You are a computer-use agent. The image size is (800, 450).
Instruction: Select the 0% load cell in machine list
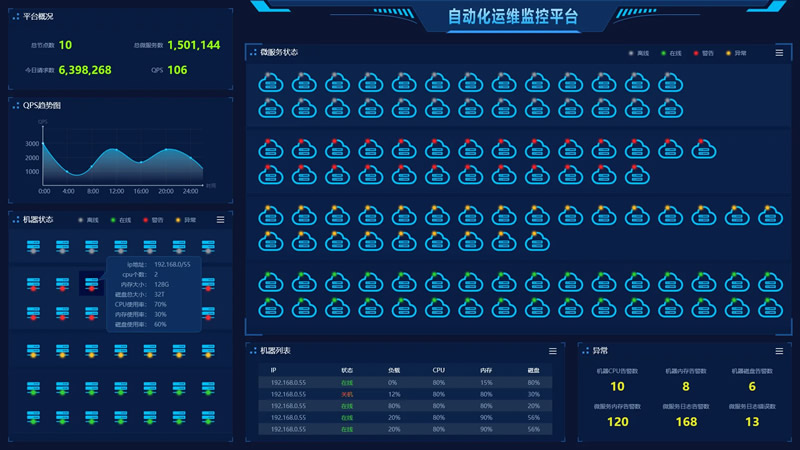click(x=392, y=383)
